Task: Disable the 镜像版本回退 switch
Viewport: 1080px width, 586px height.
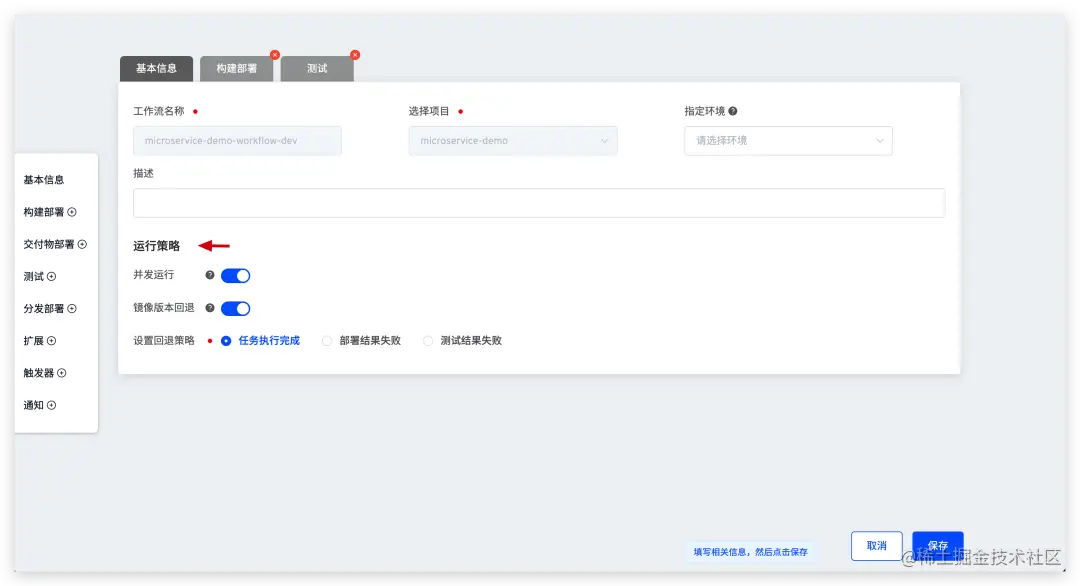Action: click(x=236, y=308)
